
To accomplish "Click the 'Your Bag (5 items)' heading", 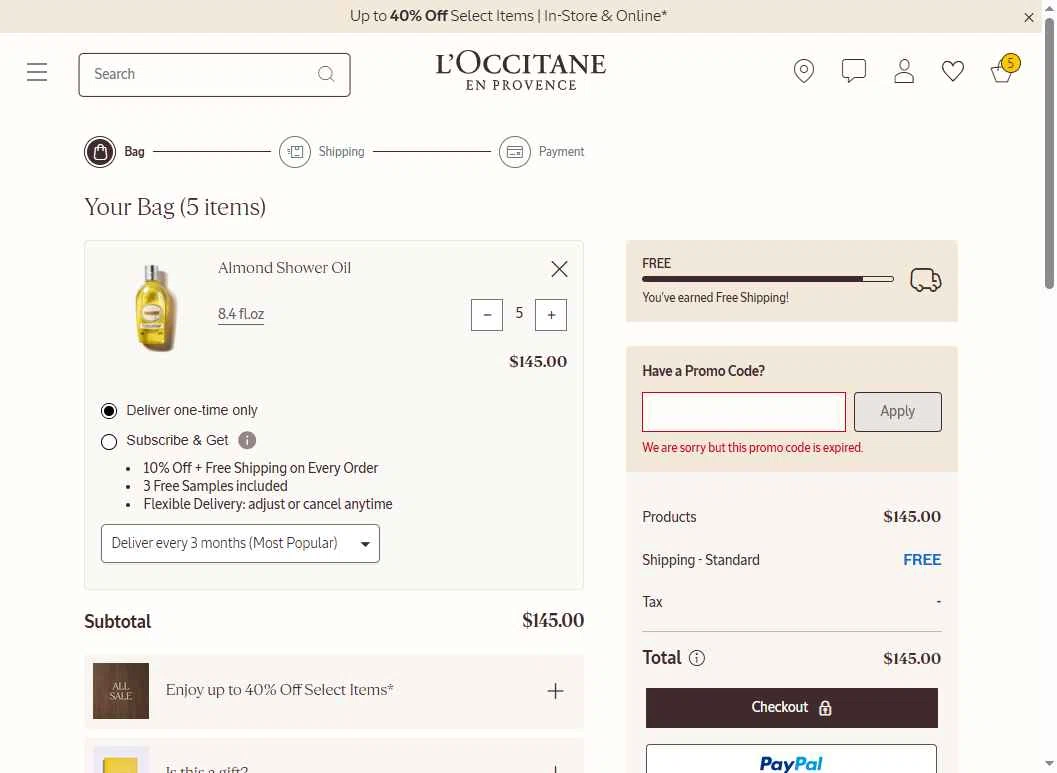I will point(175,207).
